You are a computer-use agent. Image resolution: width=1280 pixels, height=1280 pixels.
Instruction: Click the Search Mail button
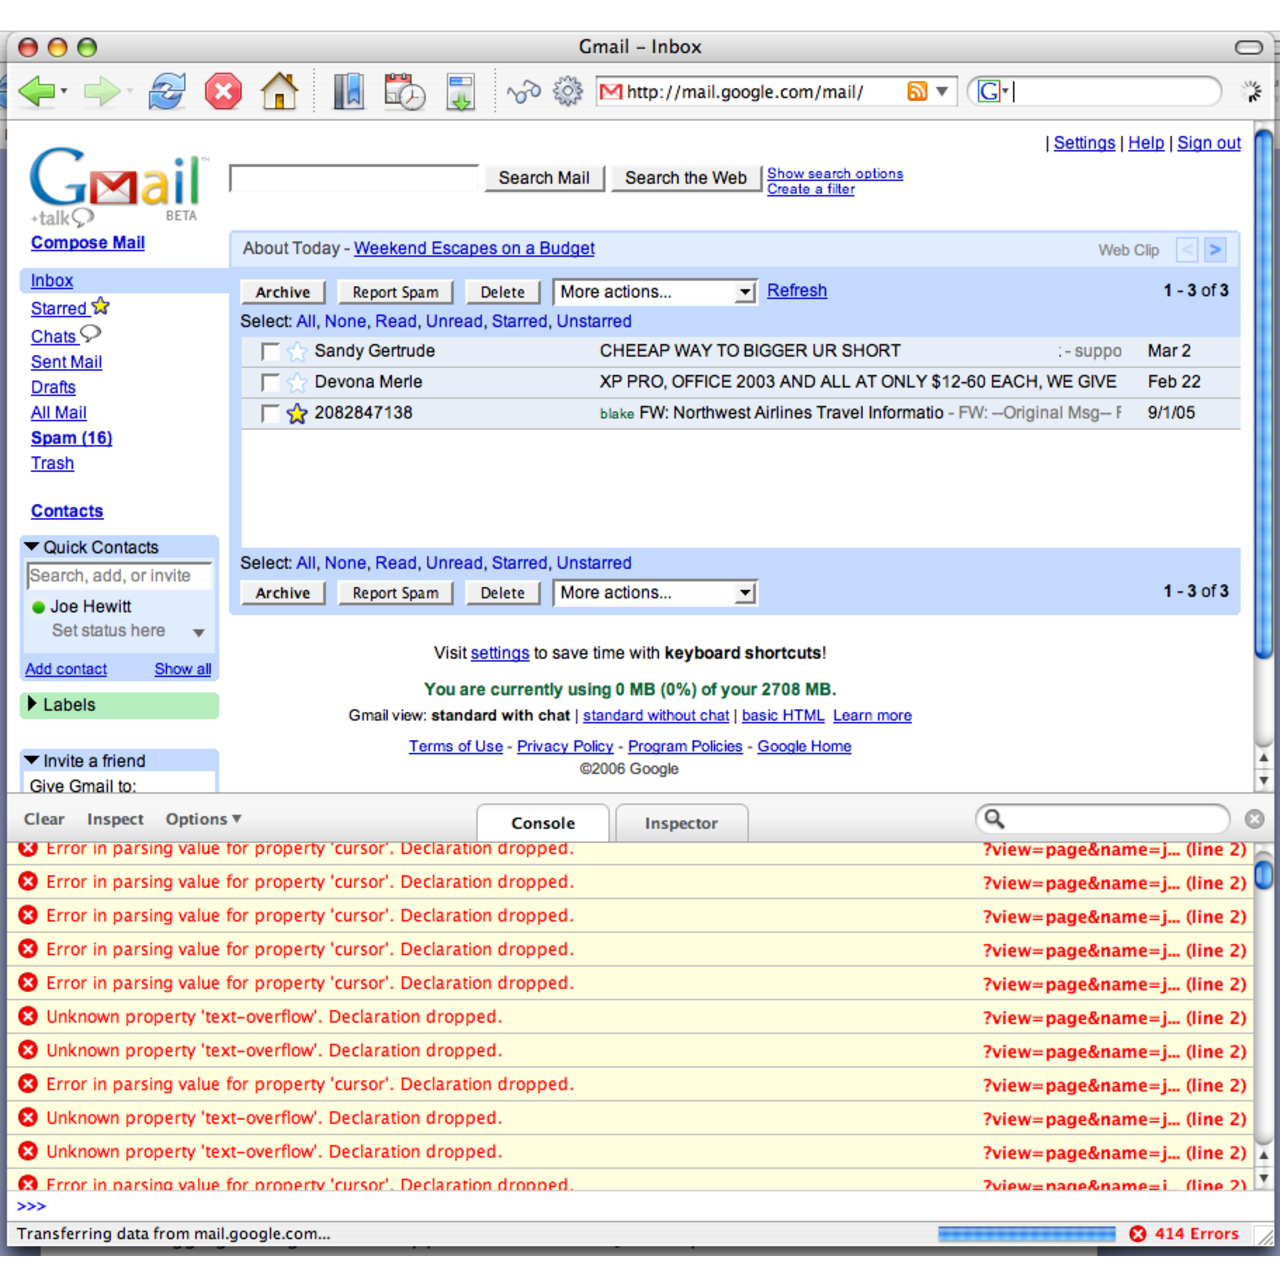[544, 178]
